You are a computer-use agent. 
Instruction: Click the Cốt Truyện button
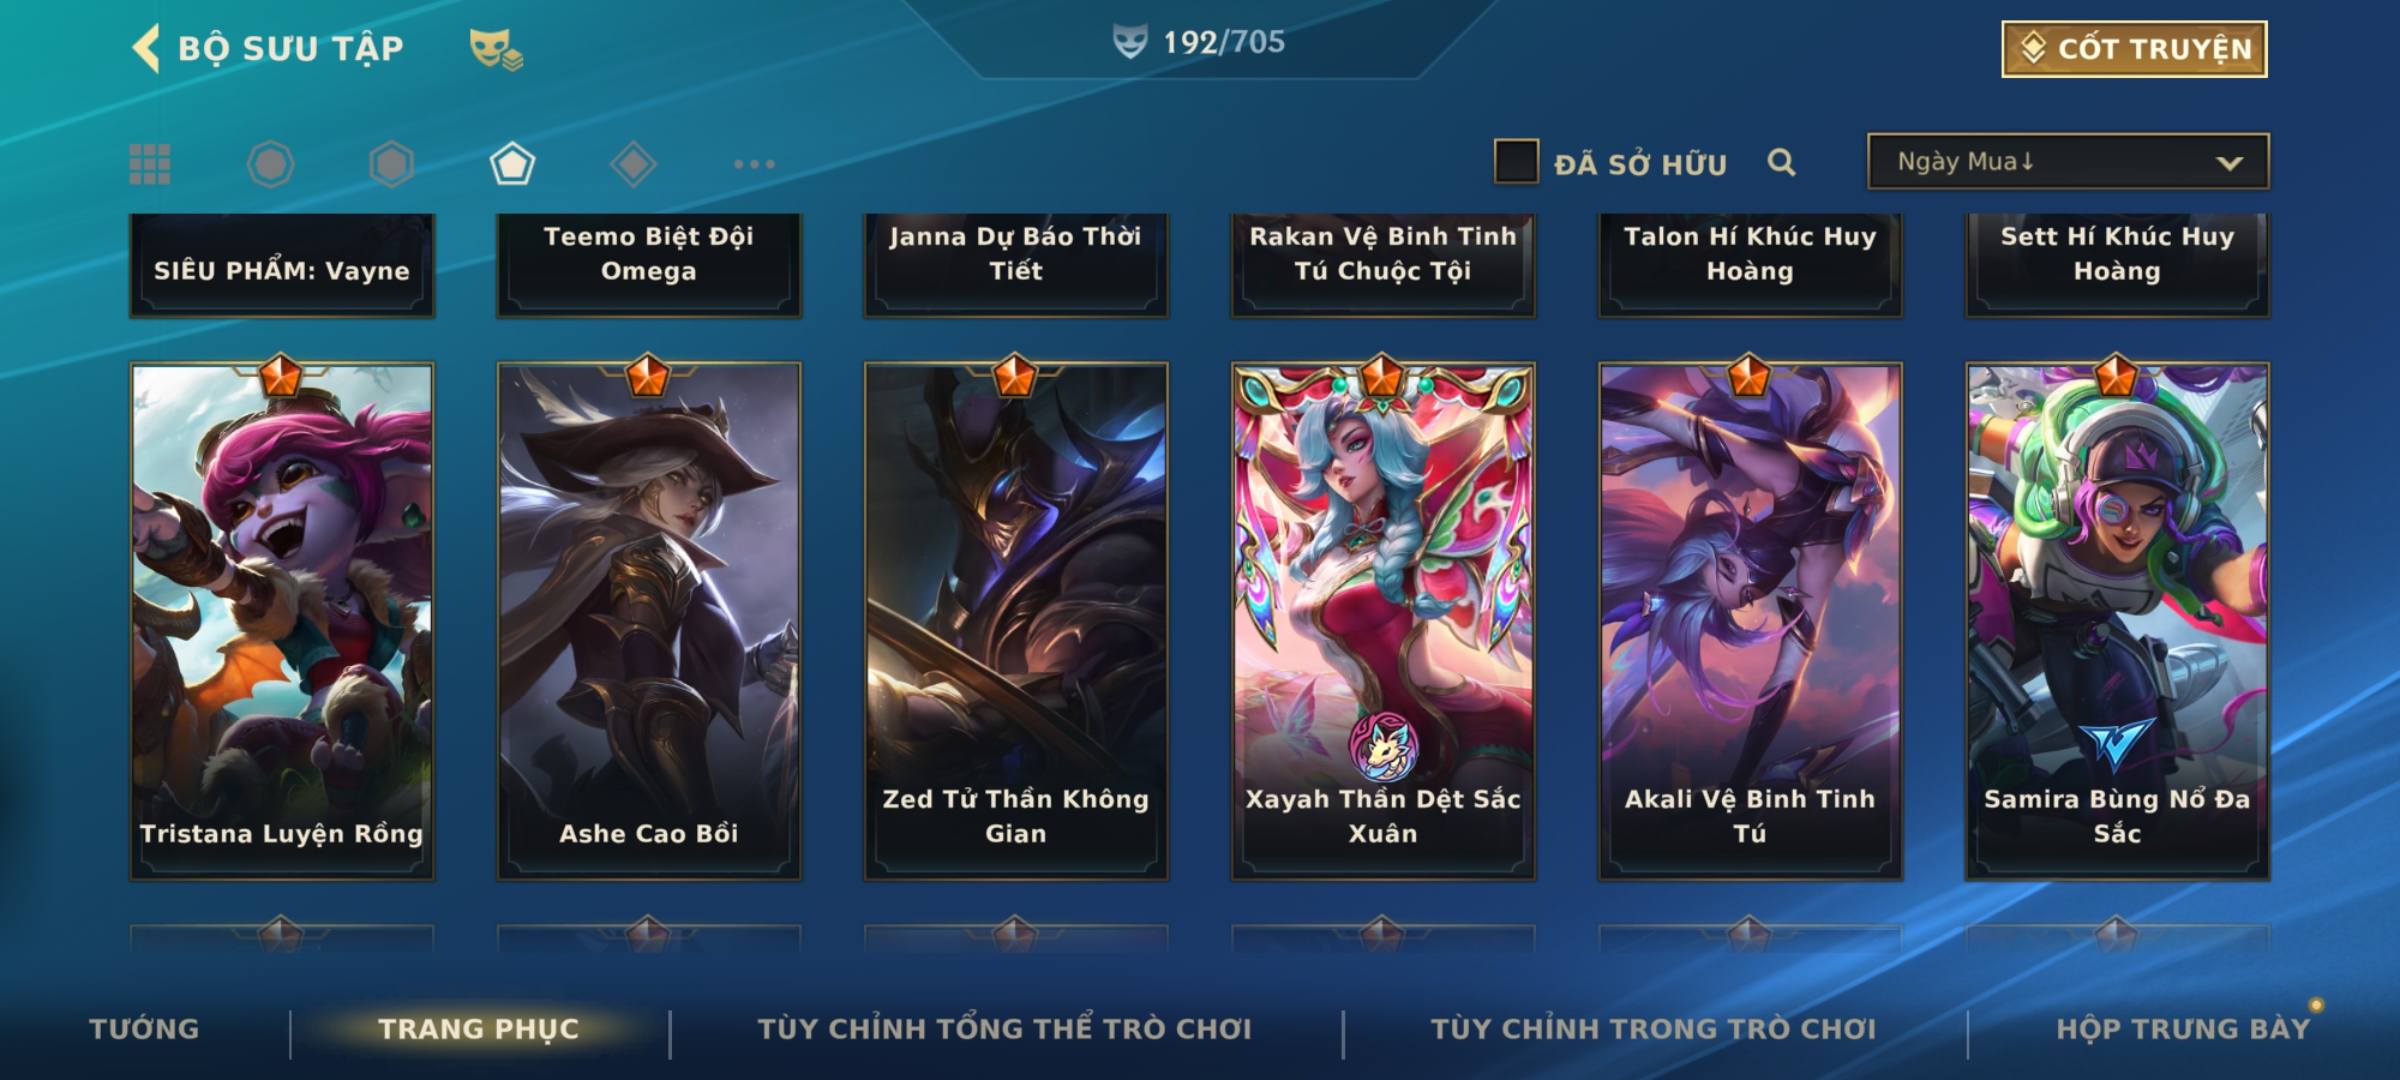[2134, 48]
